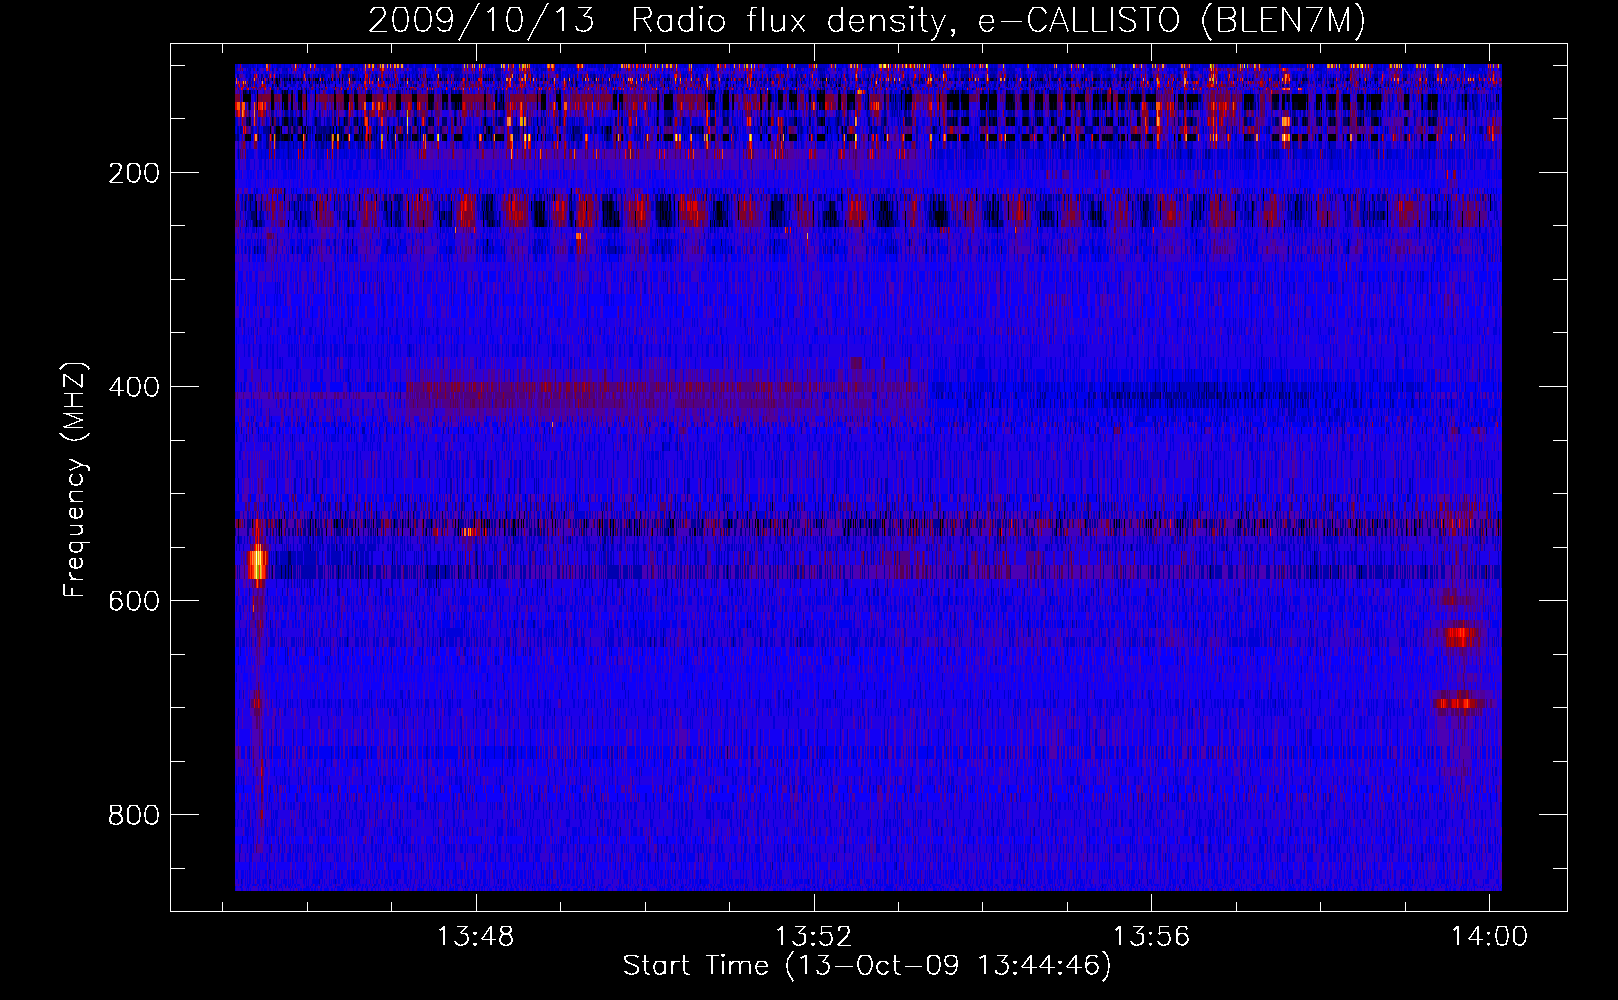This screenshot has width=1618, height=1000.
Task: Click the 600 frequency tick label
Action: [135, 601]
